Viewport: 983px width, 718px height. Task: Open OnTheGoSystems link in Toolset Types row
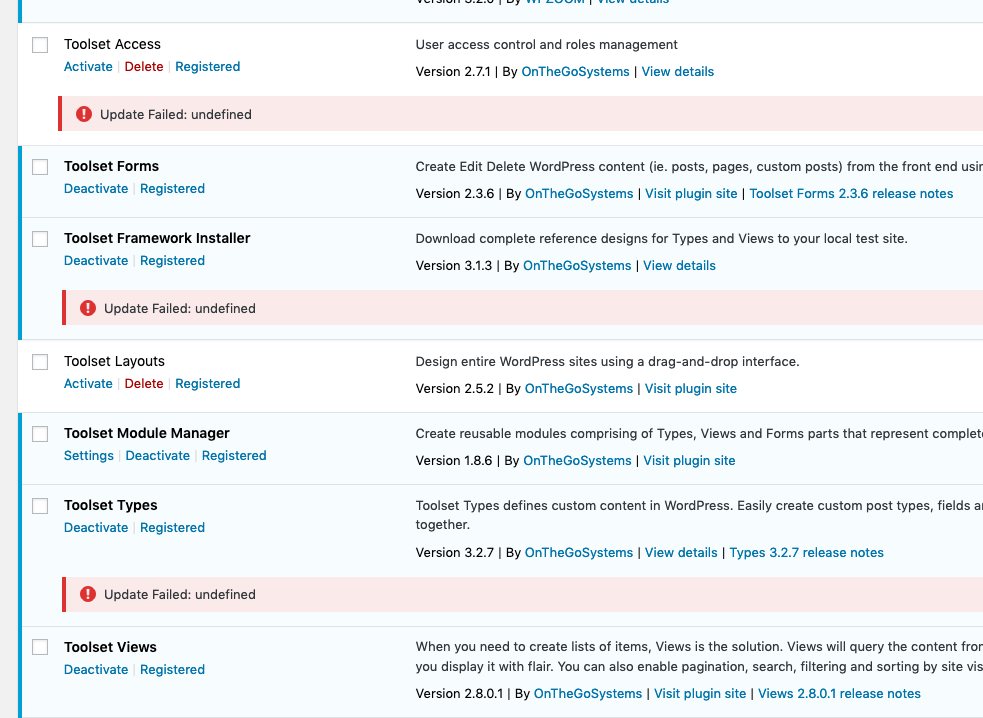tap(579, 553)
